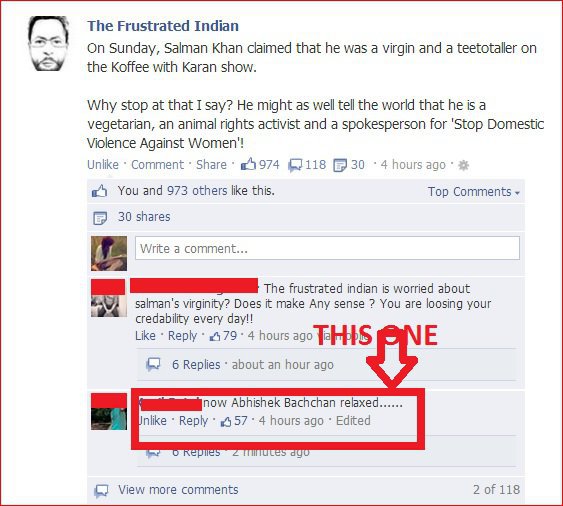Click the thumbs-up icon showing 79 likes

point(215,336)
